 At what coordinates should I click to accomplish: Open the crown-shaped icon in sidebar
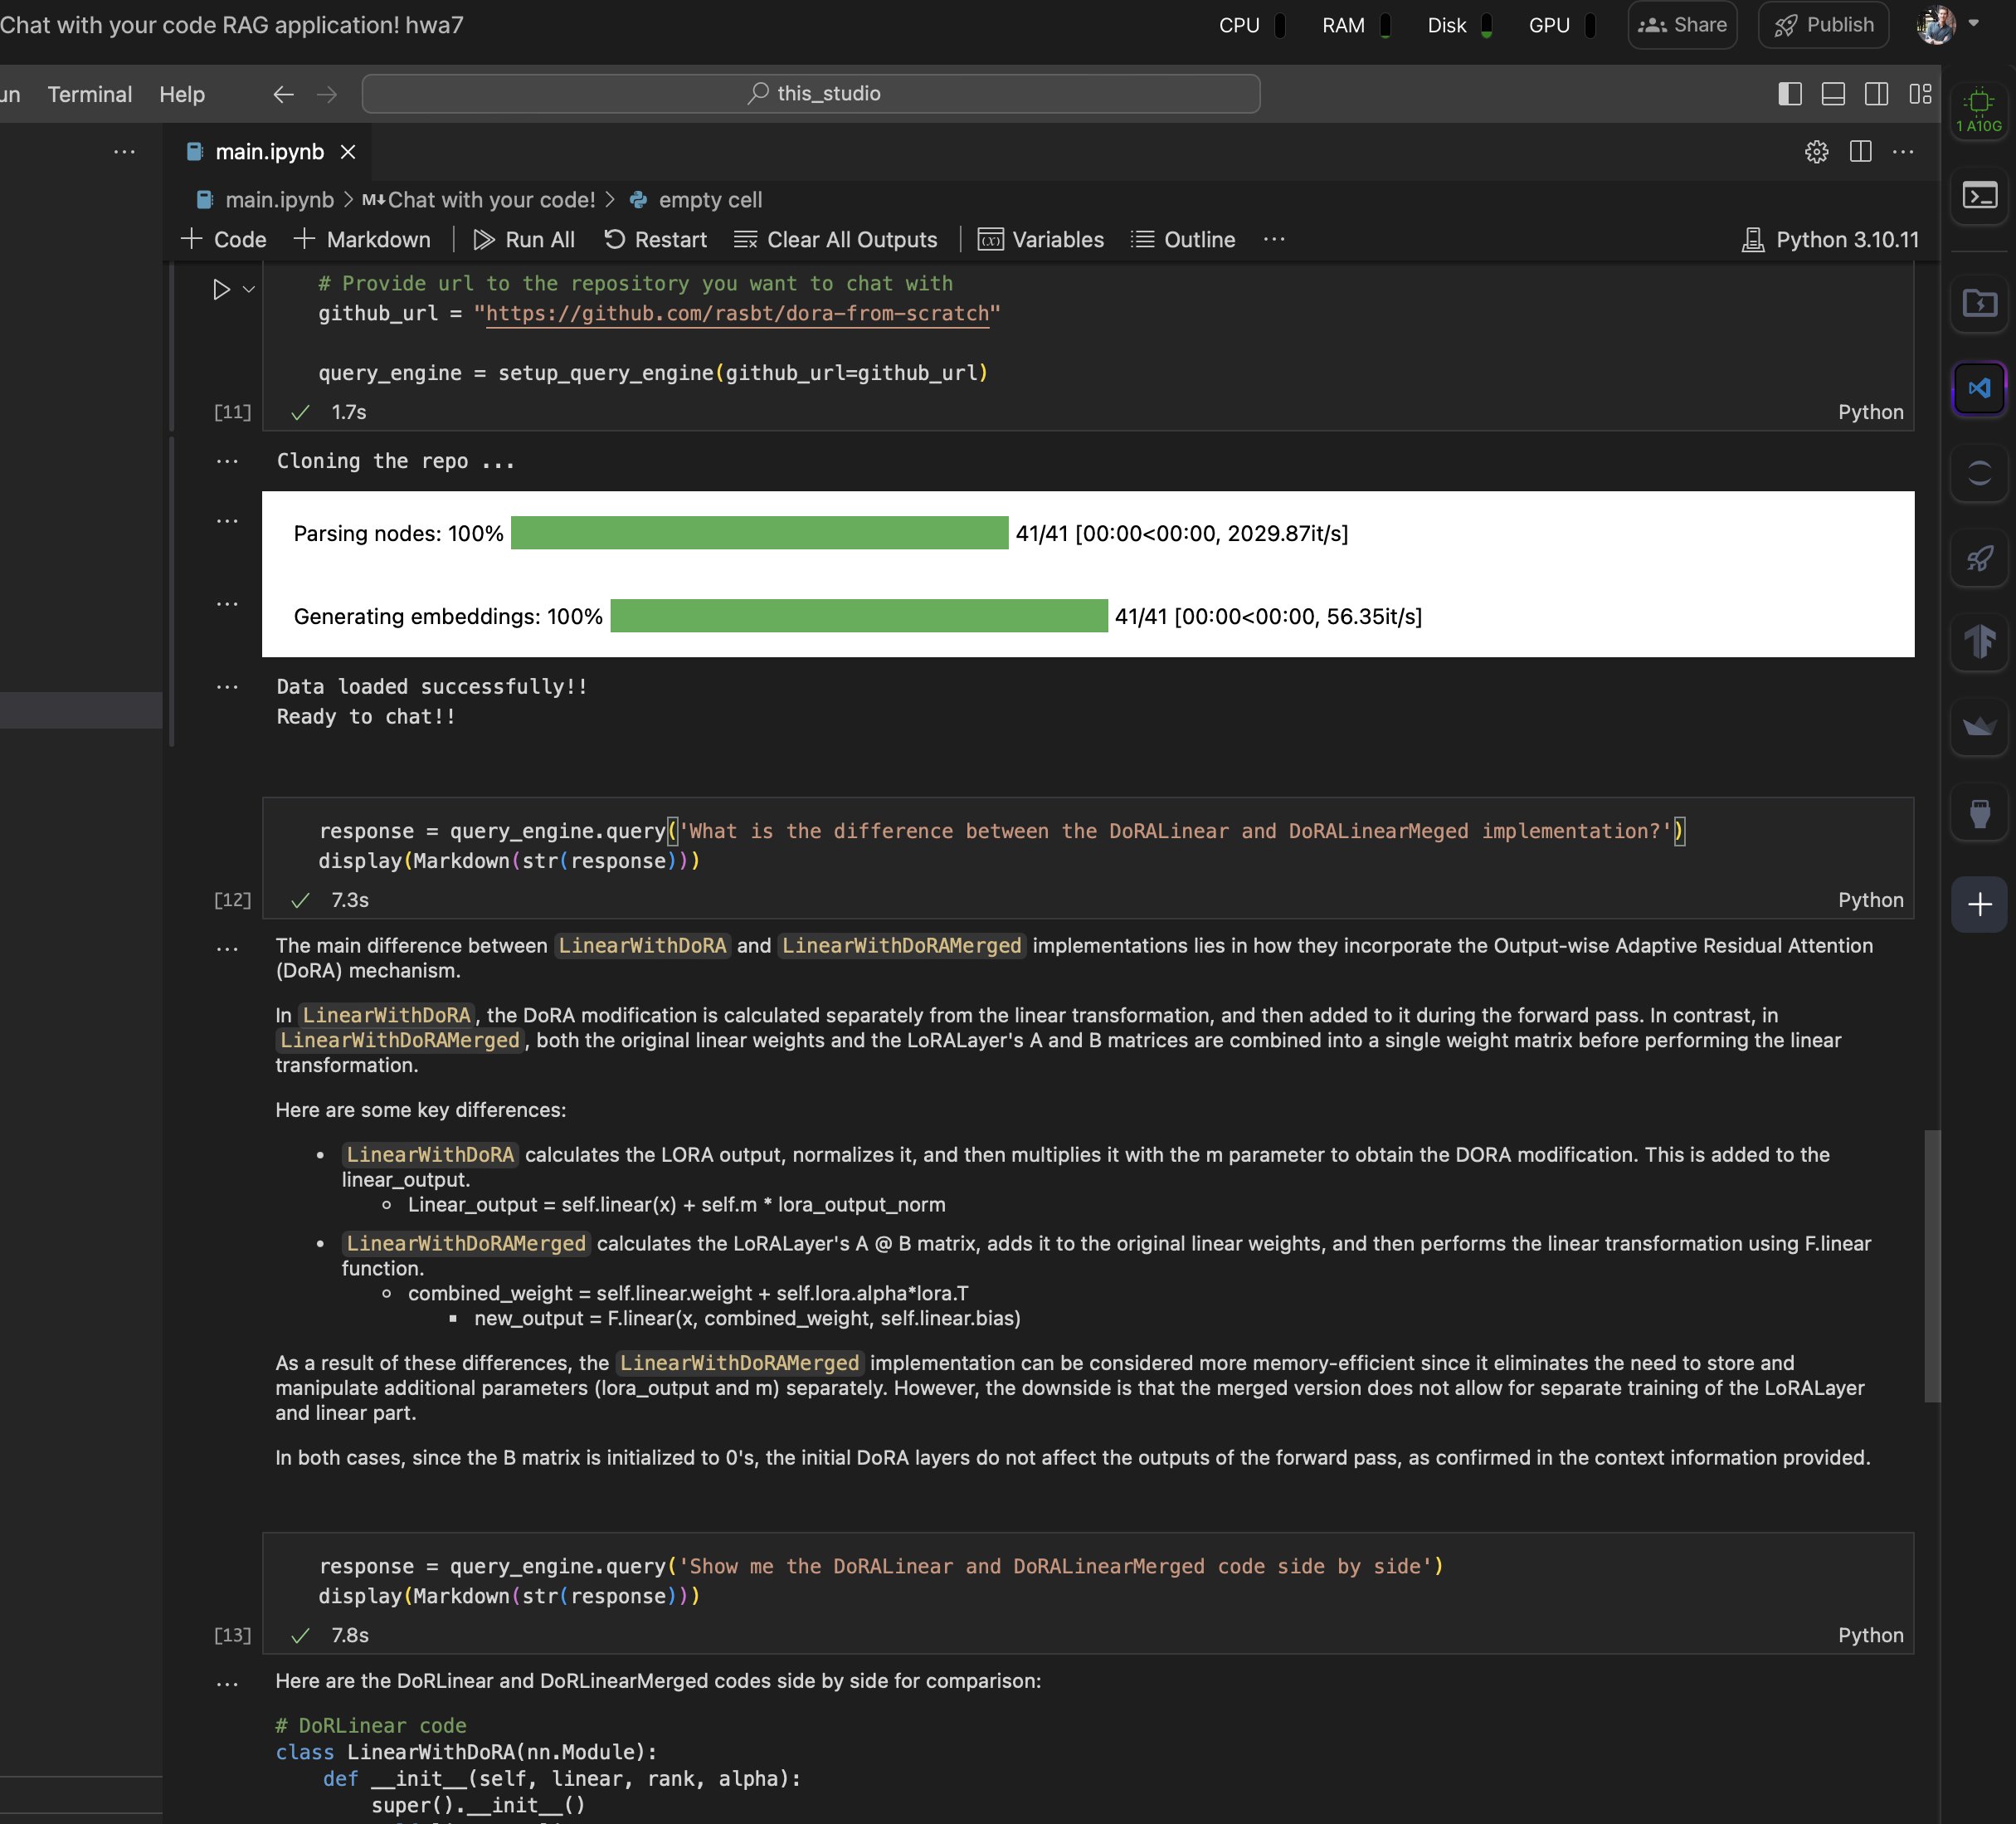(x=1979, y=728)
